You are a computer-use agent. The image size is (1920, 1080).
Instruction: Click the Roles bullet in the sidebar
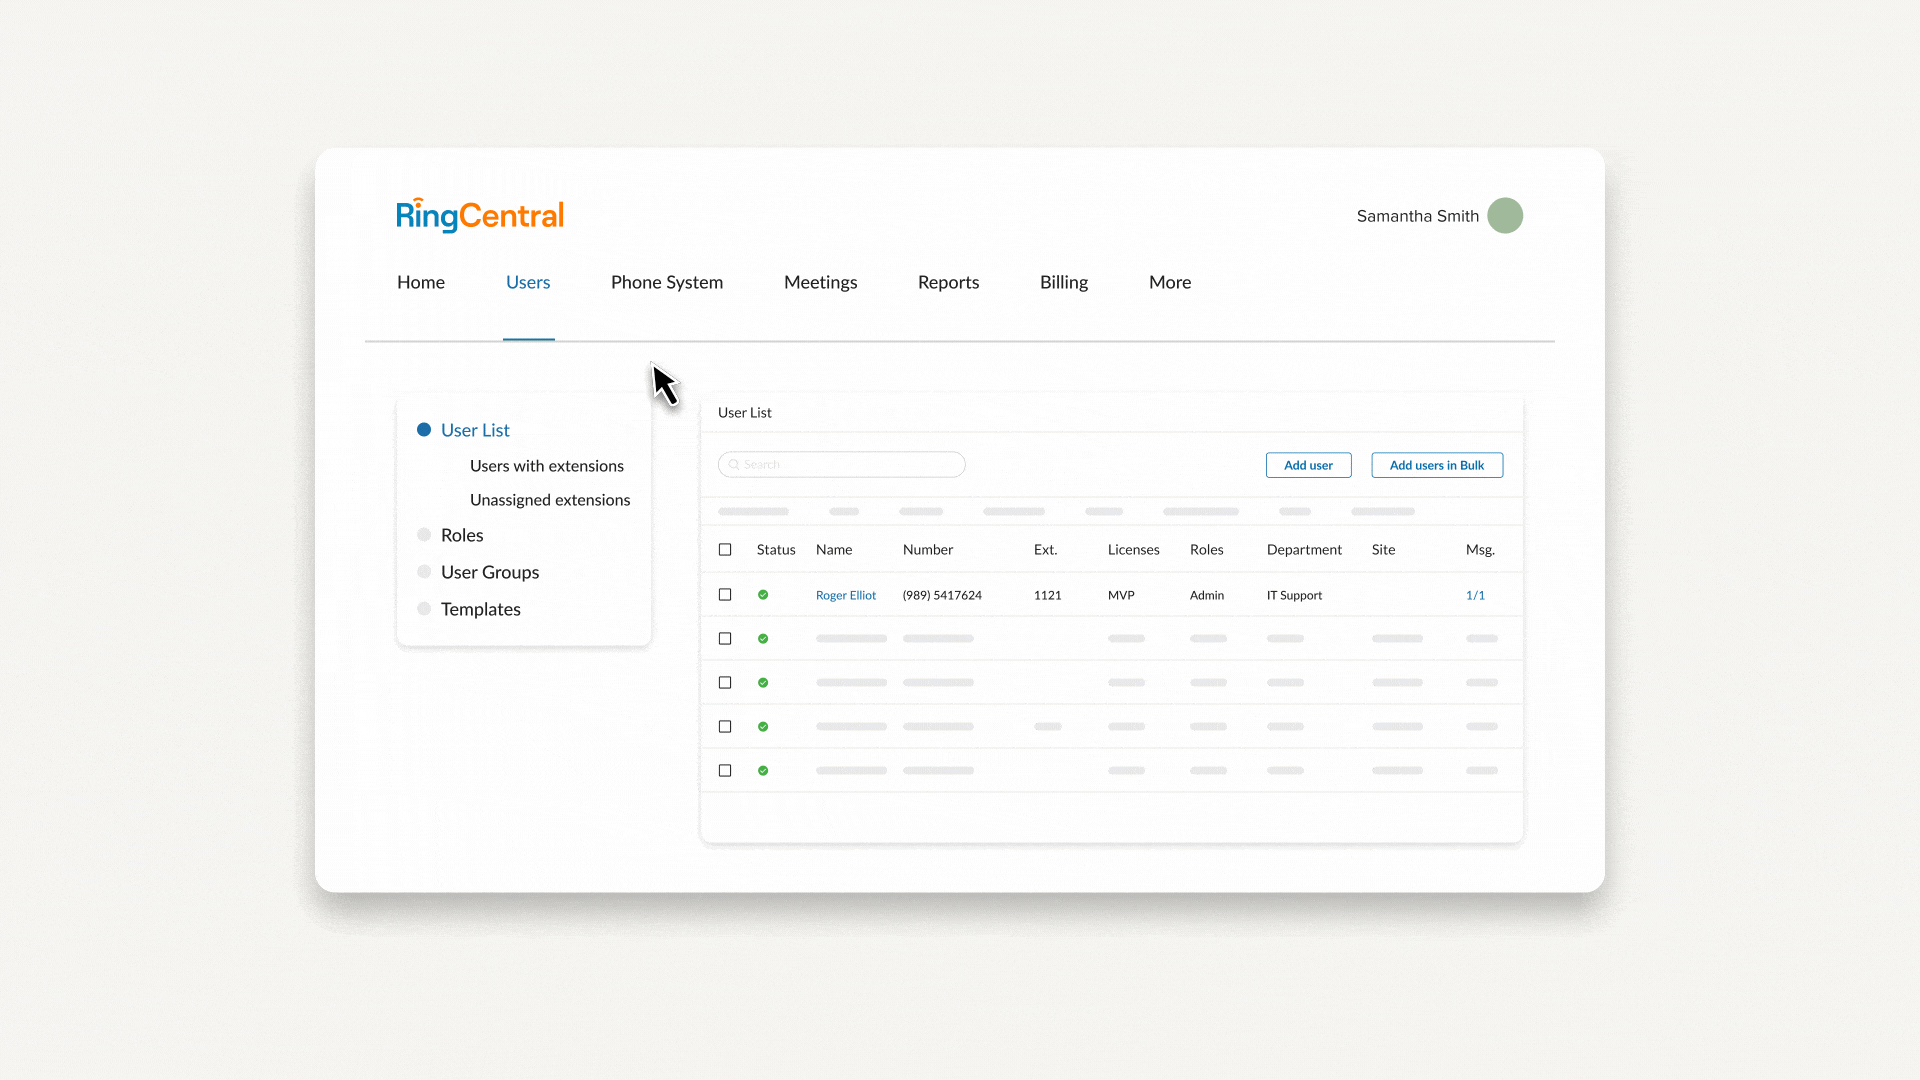pyautogui.click(x=424, y=535)
